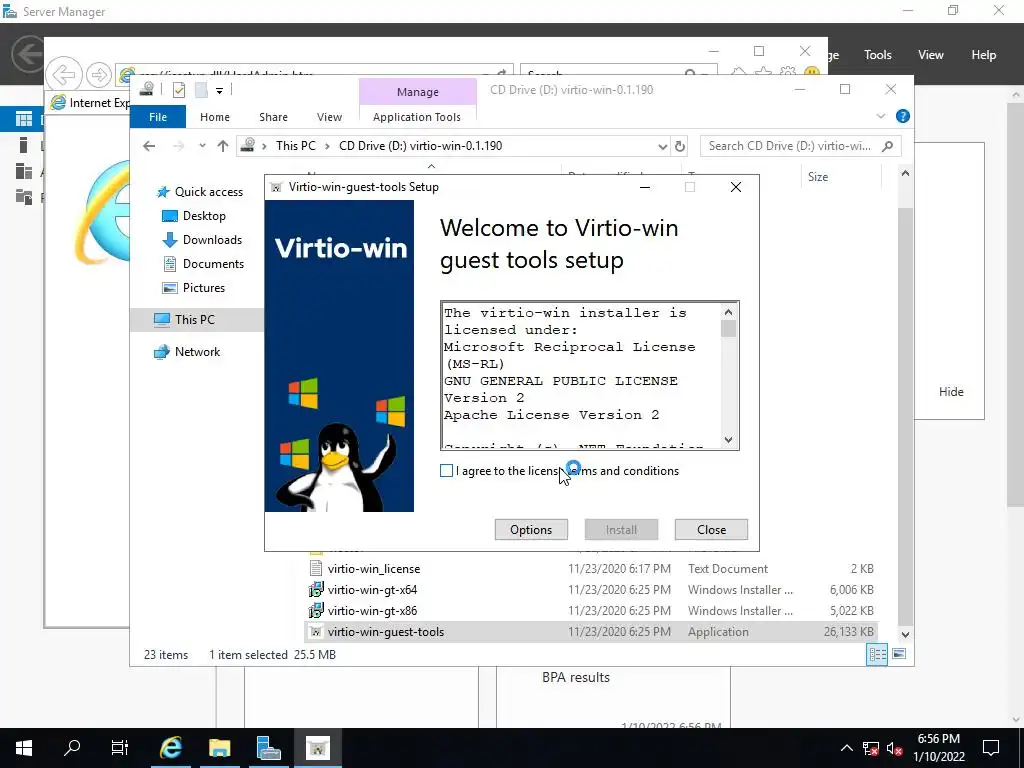Tick the license agreement checkbox
The image size is (1024, 768).
(446, 471)
